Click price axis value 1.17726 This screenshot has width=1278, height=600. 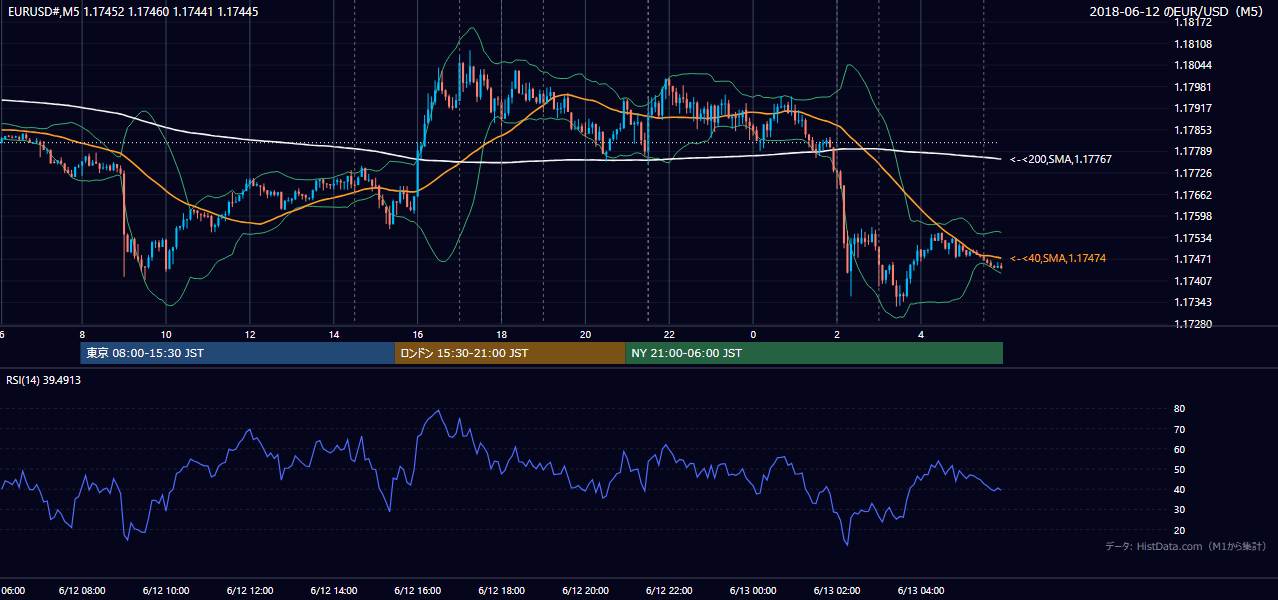tap(1193, 173)
